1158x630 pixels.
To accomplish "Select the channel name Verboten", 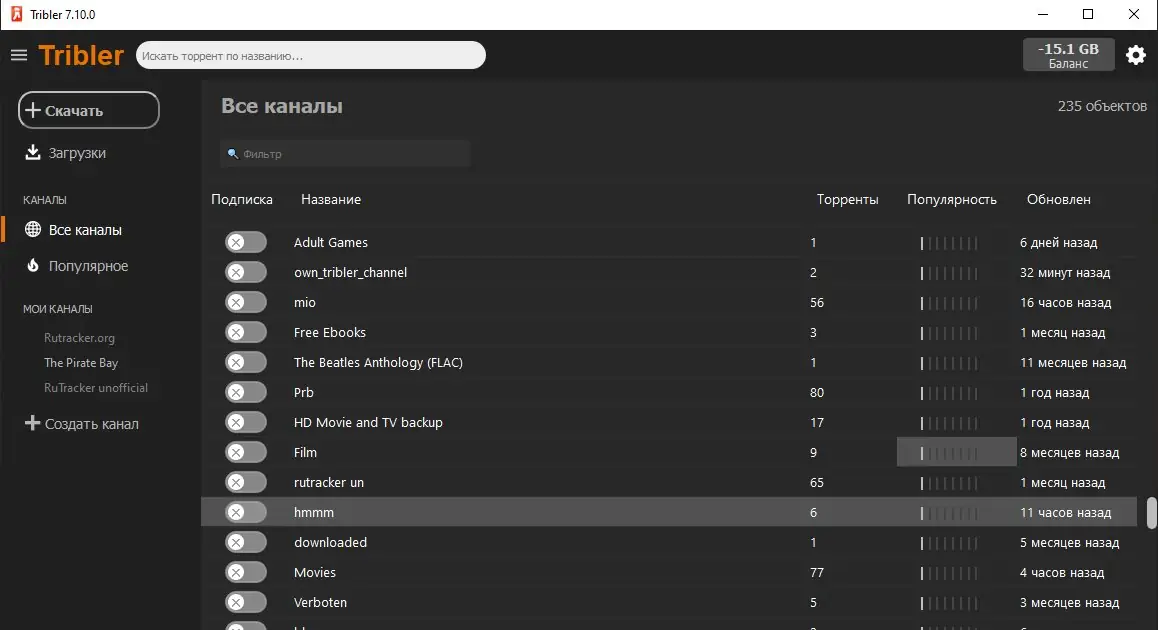I will (x=320, y=603).
